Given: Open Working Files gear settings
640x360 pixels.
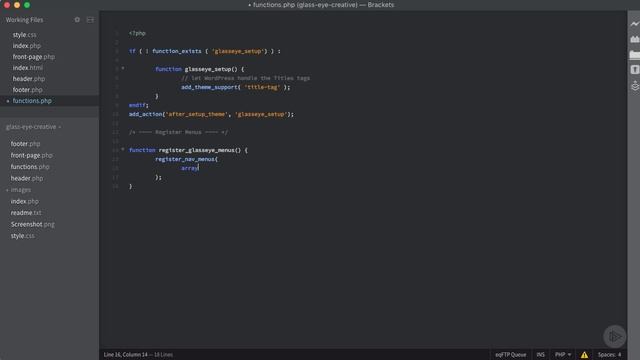Looking at the screenshot, I should [77, 20].
